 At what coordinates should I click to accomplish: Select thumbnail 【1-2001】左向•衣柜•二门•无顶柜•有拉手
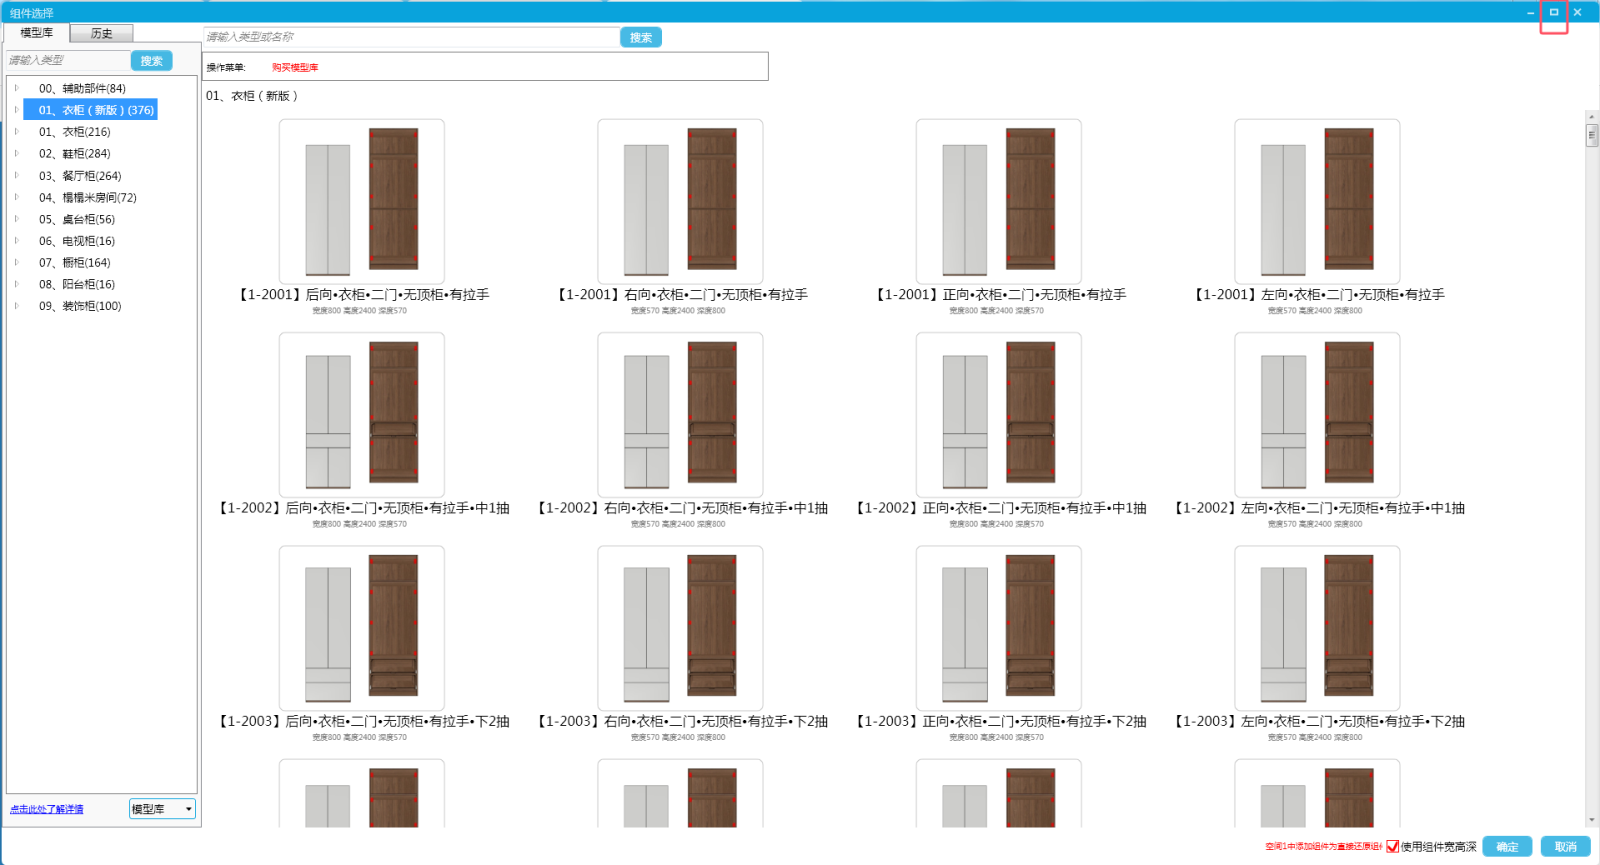point(1317,201)
